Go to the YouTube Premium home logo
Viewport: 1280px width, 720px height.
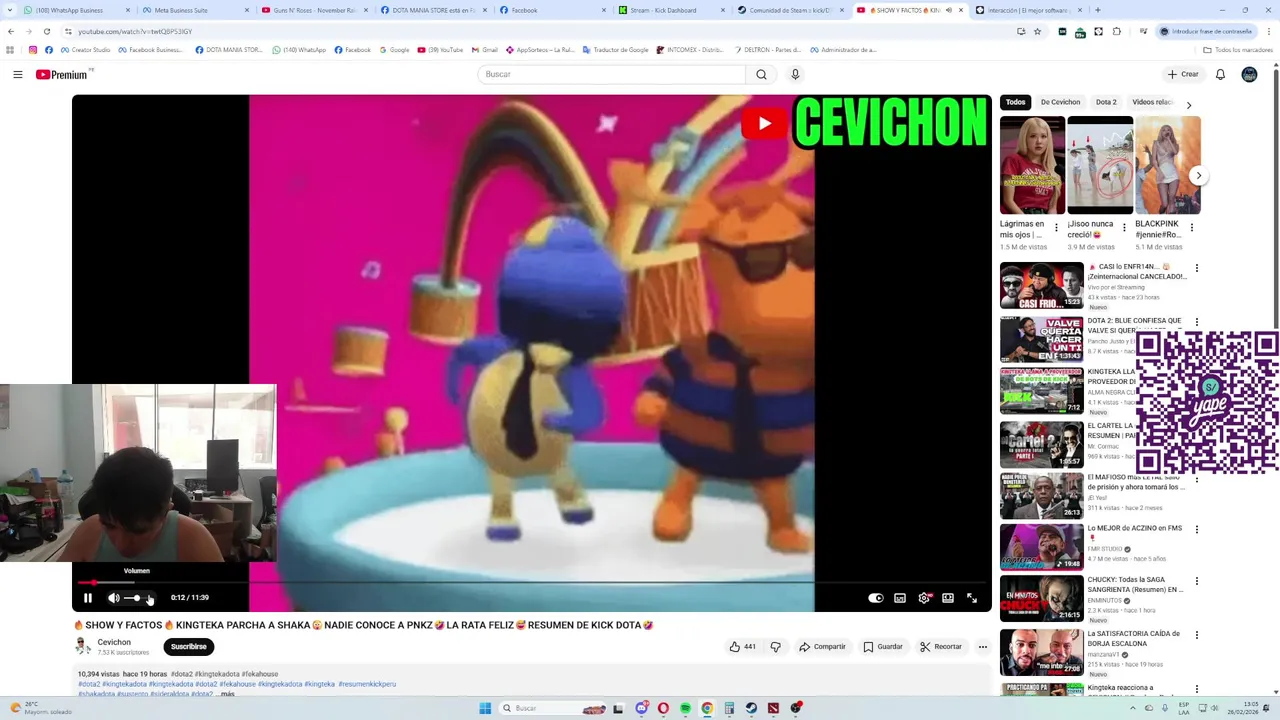[x=62, y=74]
